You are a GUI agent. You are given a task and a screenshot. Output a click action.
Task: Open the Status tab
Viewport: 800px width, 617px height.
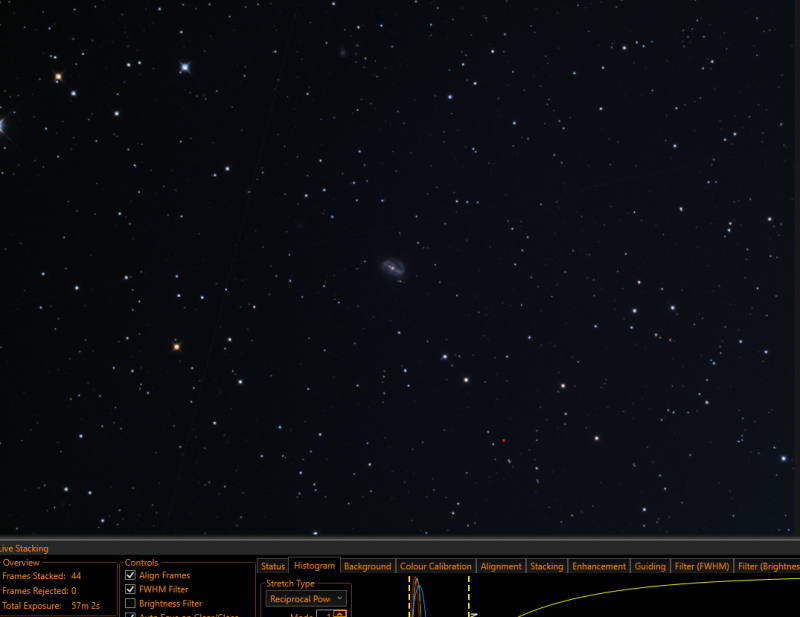click(273, 566)
